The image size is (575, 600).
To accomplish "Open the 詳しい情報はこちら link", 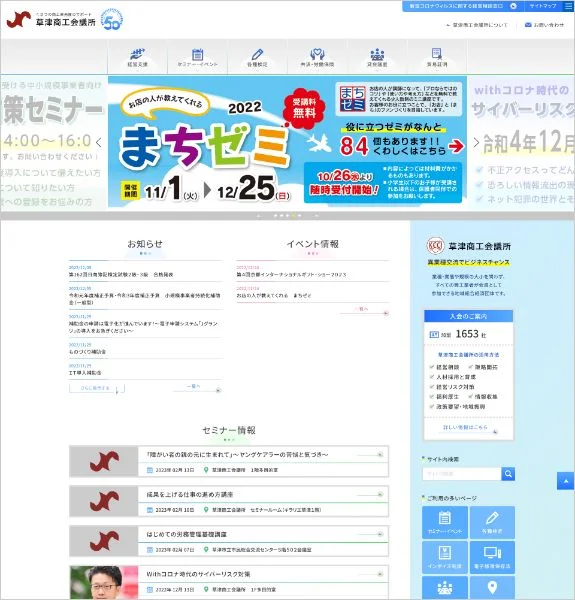I will [x=468, y=428].
